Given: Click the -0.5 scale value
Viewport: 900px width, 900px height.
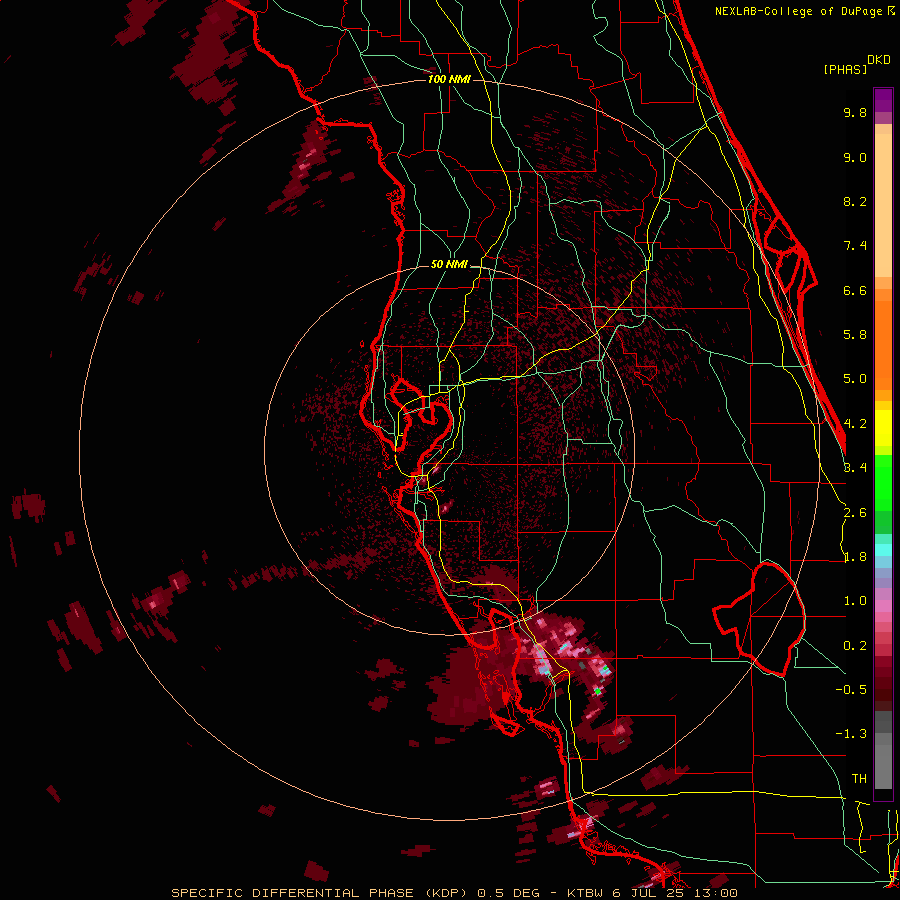Looking at the screenshot, I should (x=851, y=690).
